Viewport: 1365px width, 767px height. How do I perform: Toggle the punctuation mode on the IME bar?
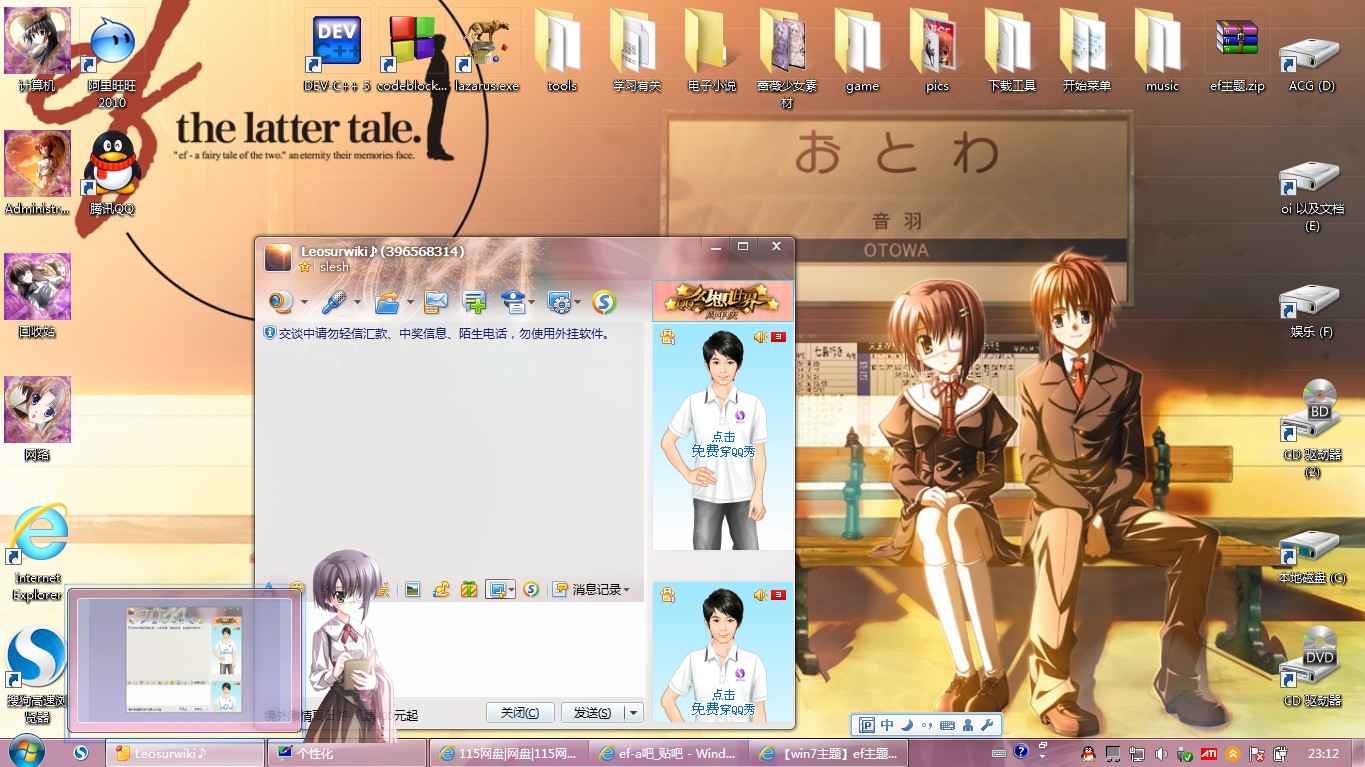pyautogui.click(x=926, y=726)
